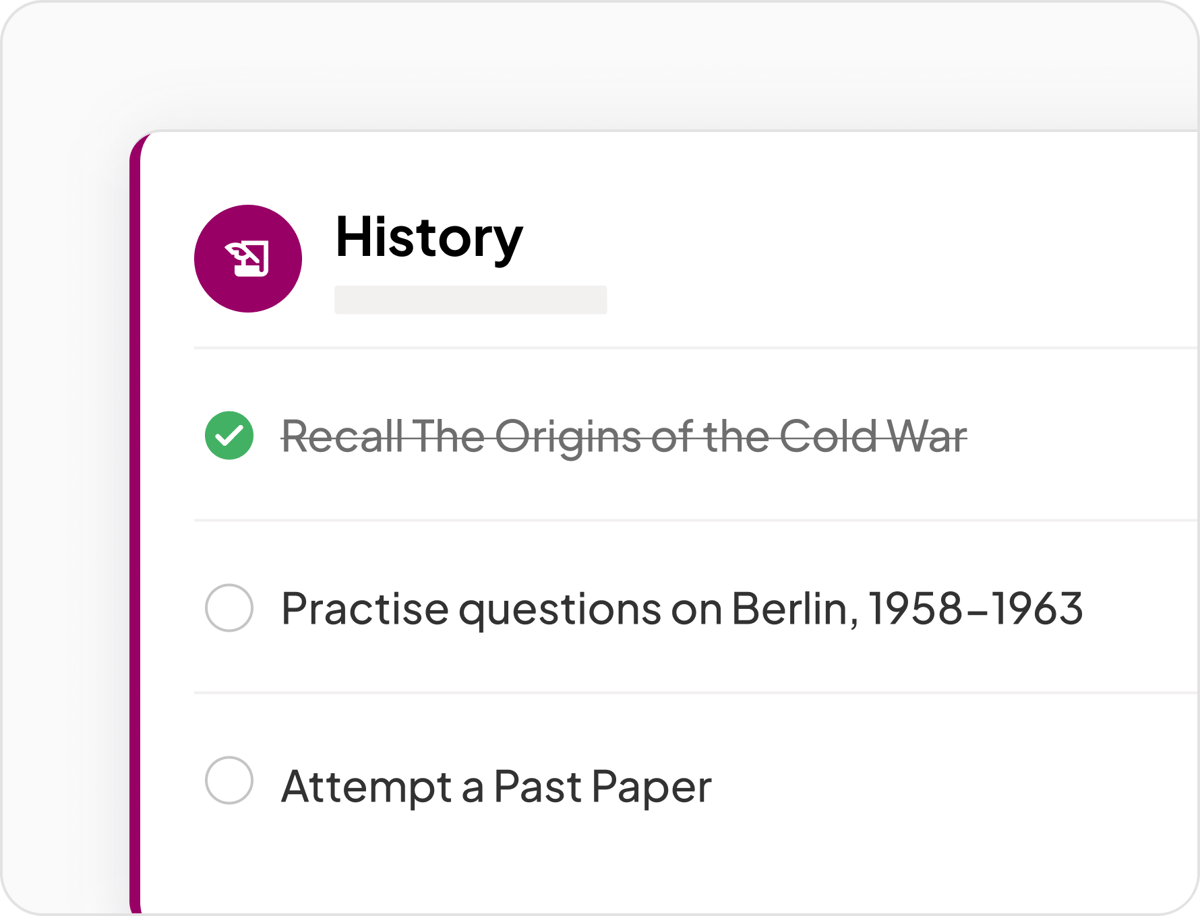The image size is (1200, 916).
Task: Uncheck the green completed task checkmark
Action: pyautogui.click(x=229, y=436)
